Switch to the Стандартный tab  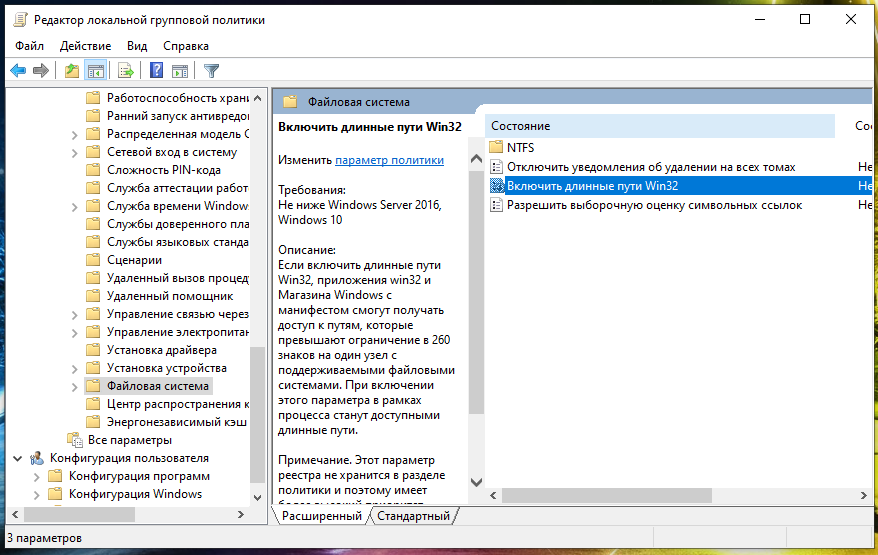pyautogui.click(x=414, y=516)
